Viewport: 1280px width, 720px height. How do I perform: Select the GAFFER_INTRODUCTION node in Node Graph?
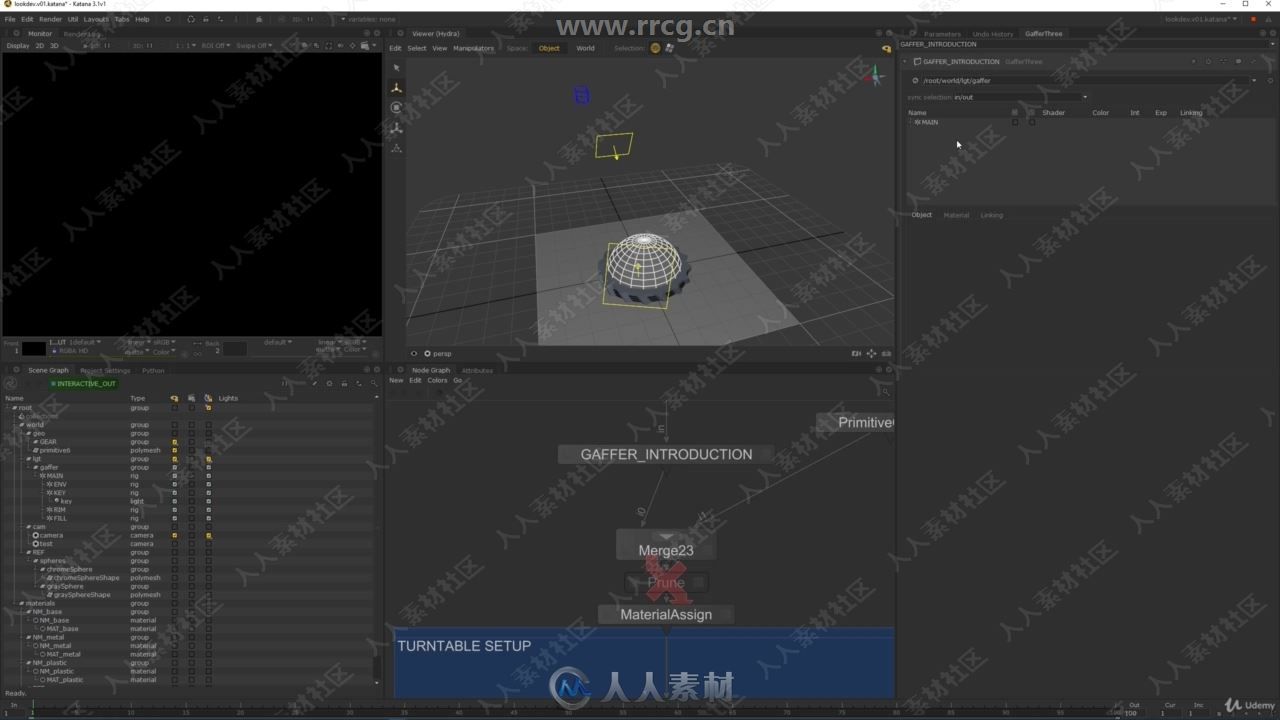pos(666,454)
